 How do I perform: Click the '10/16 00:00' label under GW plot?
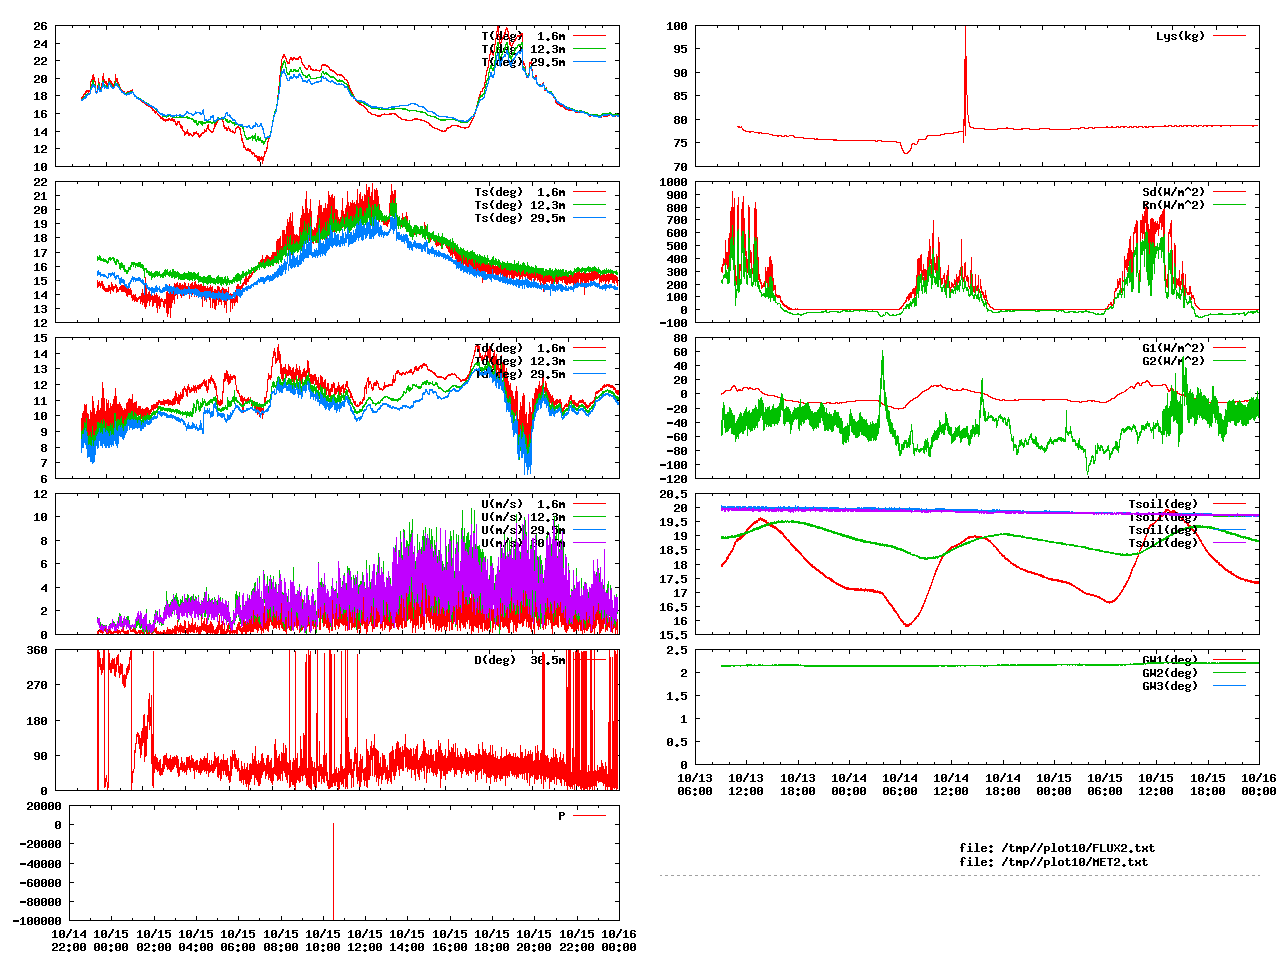tap(1258, 784)
